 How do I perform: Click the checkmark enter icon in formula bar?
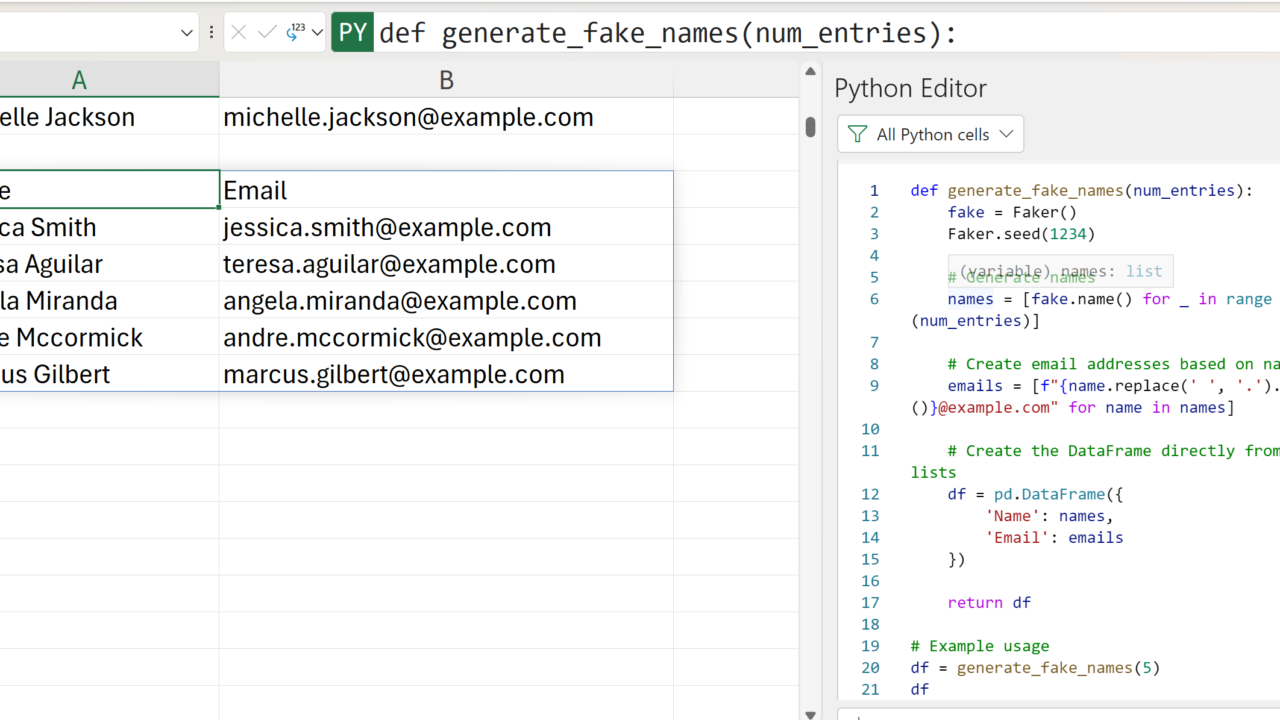pyautogui.click(x=267, y=33)
